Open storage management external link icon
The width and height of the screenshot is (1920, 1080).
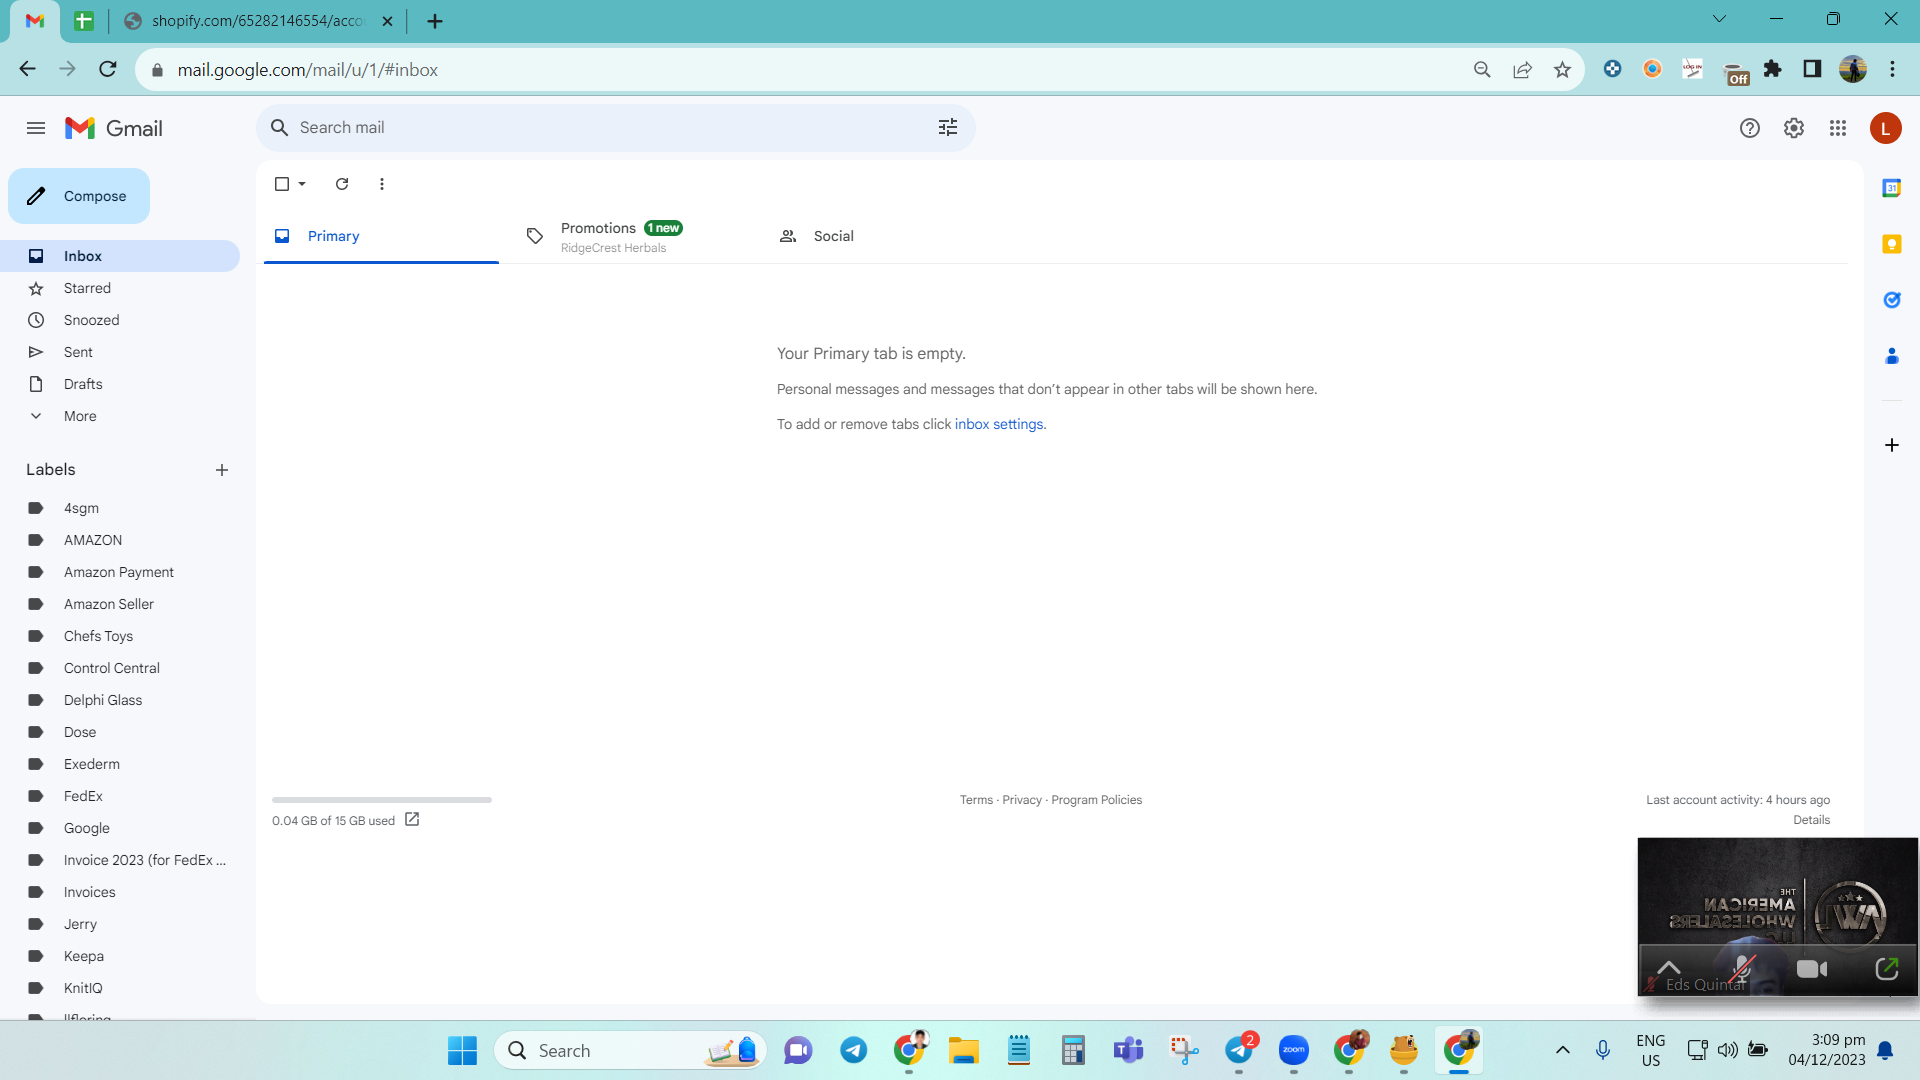click(412, 820)
